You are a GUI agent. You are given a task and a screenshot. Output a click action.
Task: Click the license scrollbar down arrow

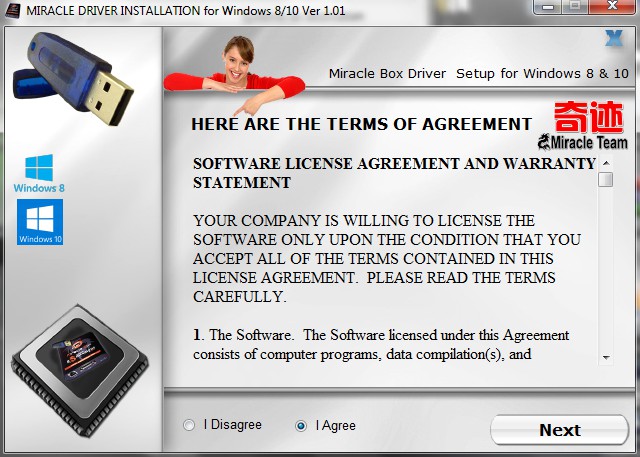[606, 357]
